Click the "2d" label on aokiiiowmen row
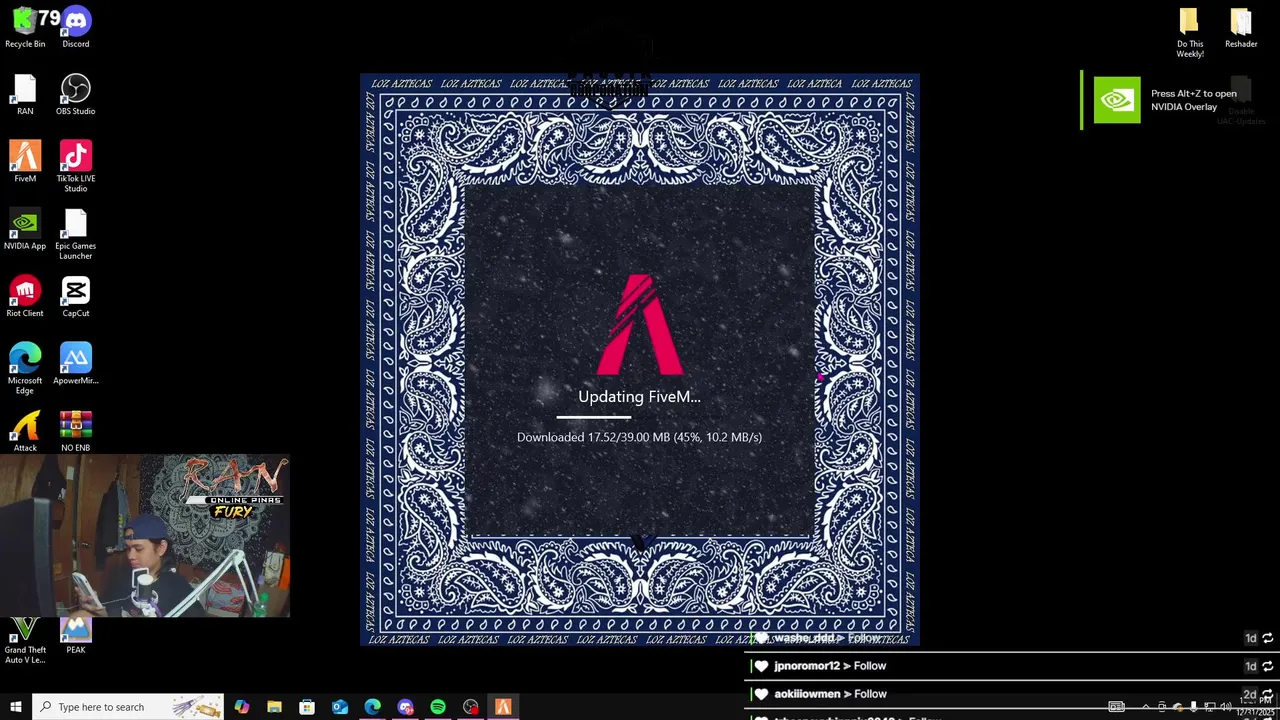This screenshot has height=720, width=1280. coord(1250,694)
